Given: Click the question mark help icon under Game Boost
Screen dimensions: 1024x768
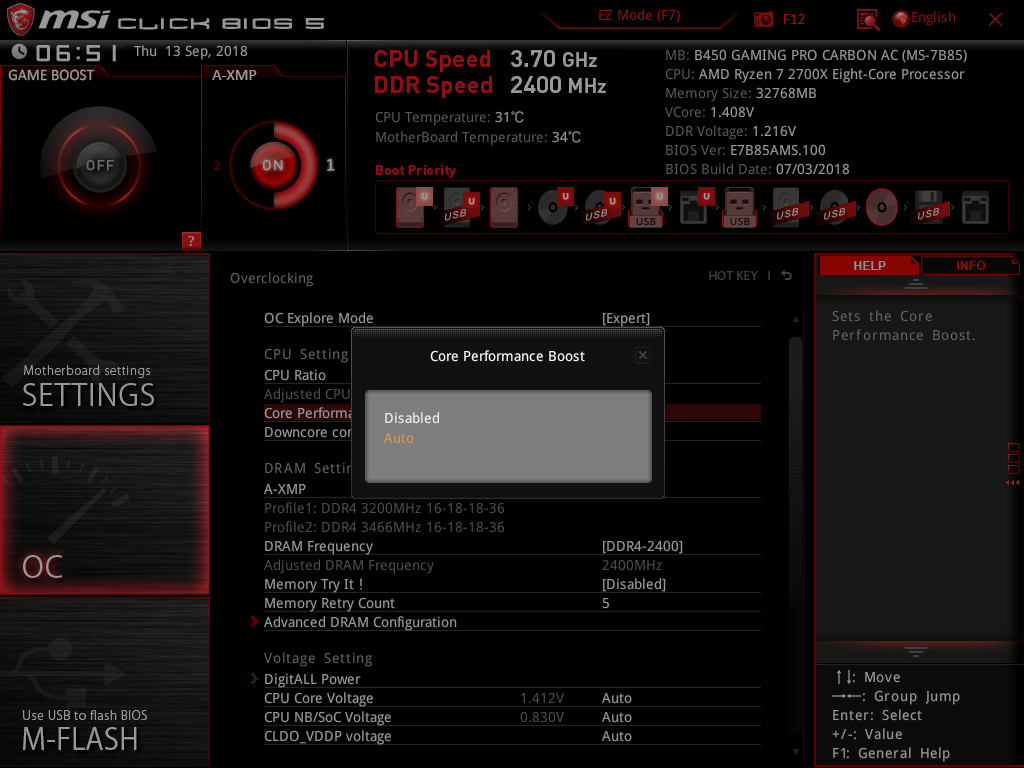Looking at the screenshot, I should (191, 240).
